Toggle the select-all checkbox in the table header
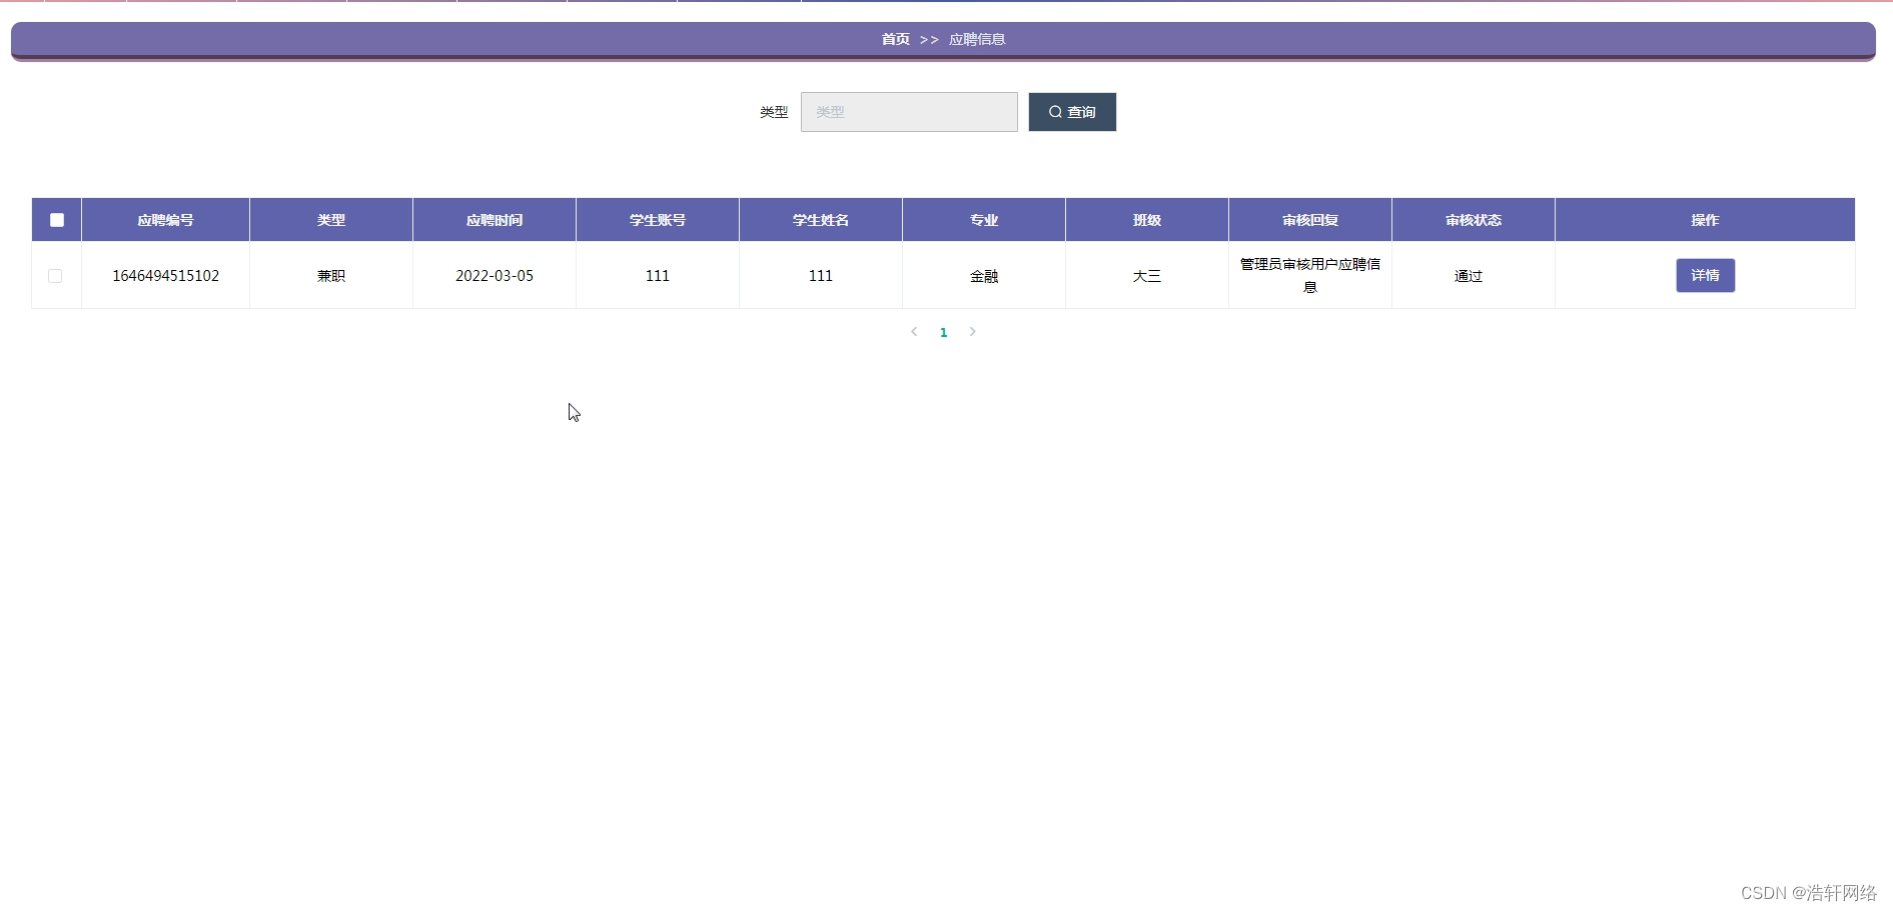The image size is (1893, 911). tap(56, 219)
